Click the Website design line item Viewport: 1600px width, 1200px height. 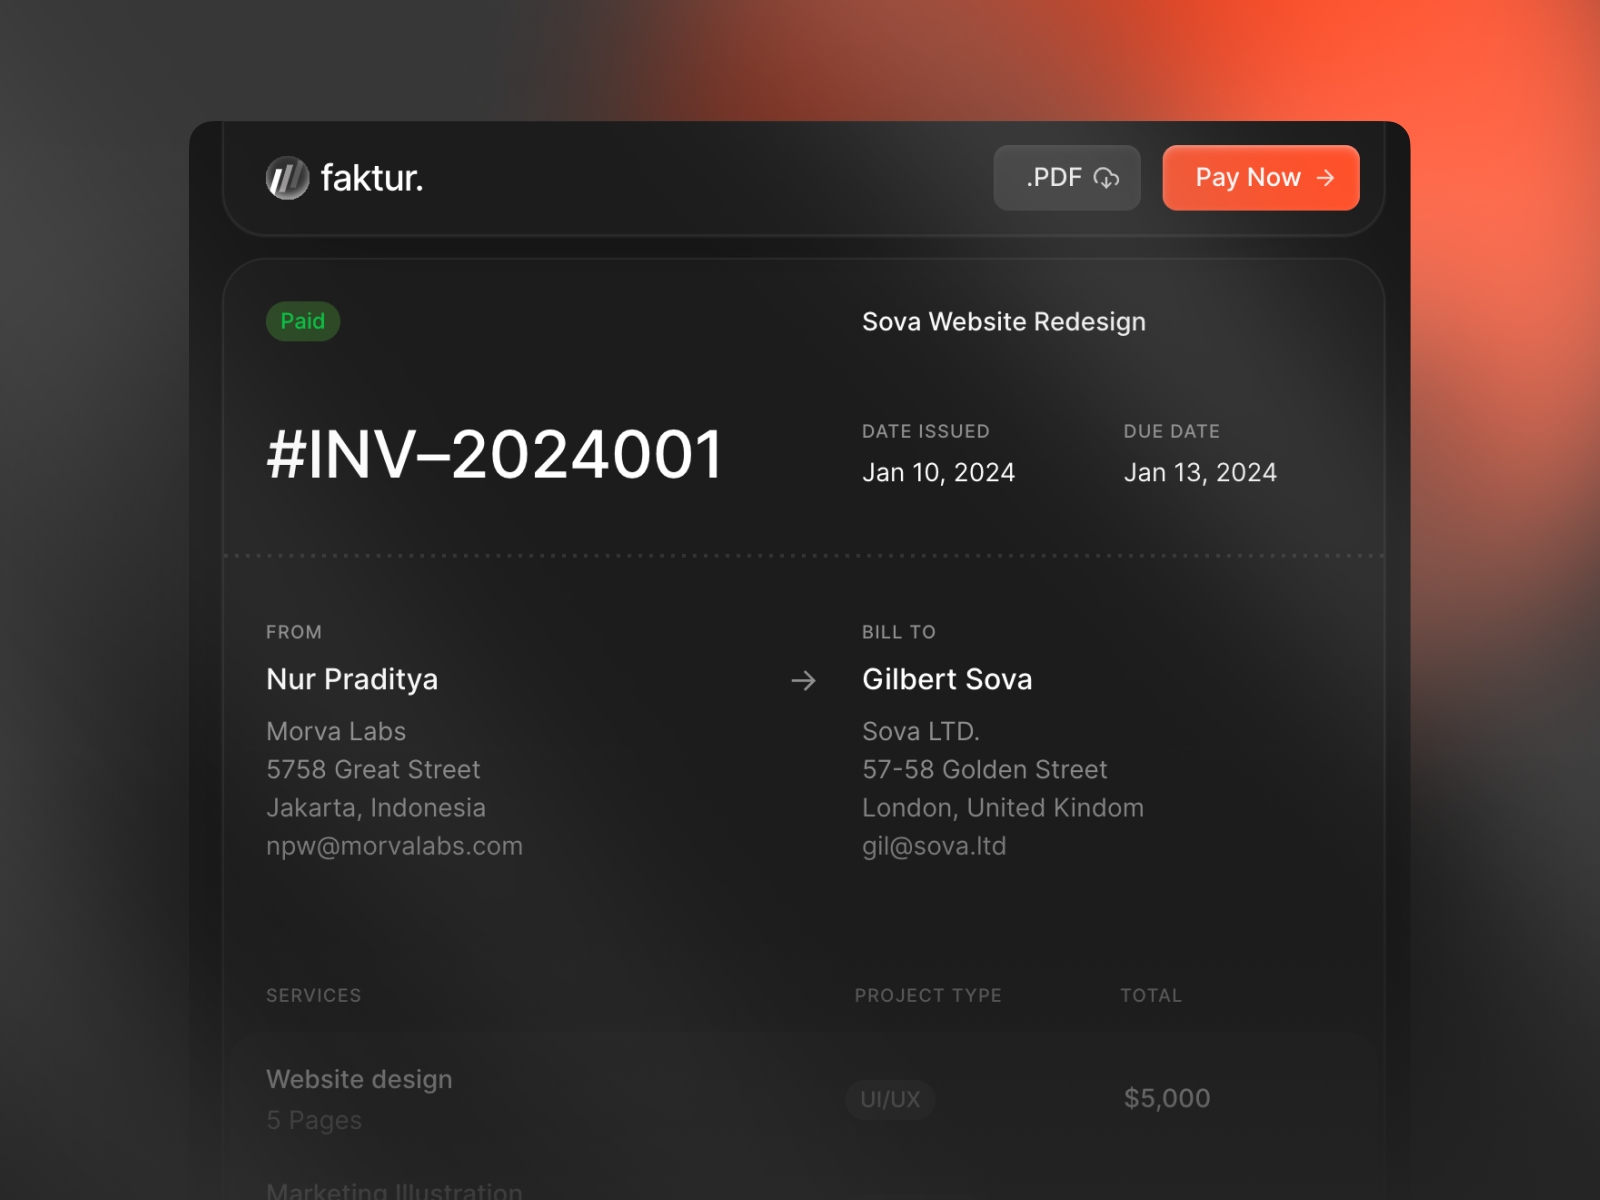point(359,1079)
